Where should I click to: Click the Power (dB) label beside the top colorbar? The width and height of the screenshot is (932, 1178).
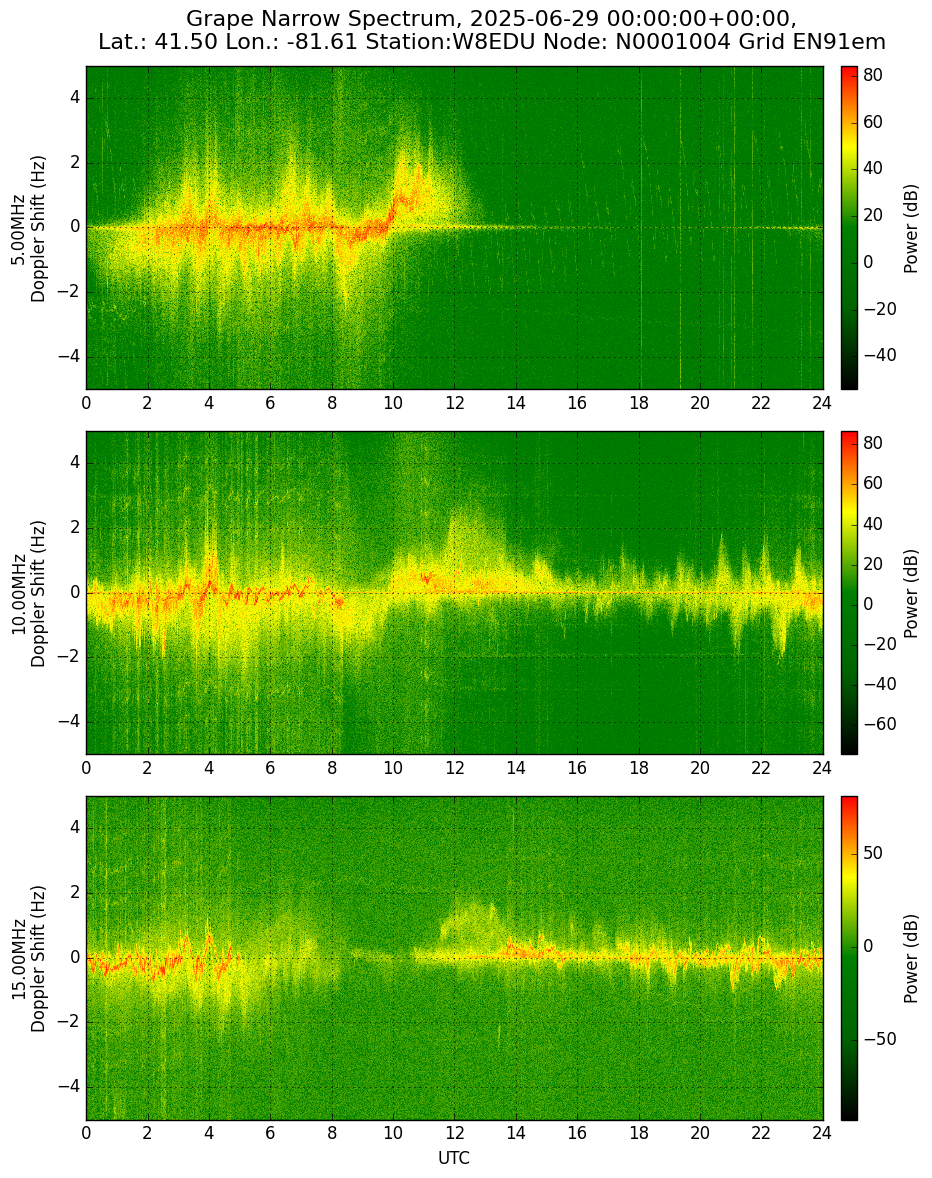910,228
